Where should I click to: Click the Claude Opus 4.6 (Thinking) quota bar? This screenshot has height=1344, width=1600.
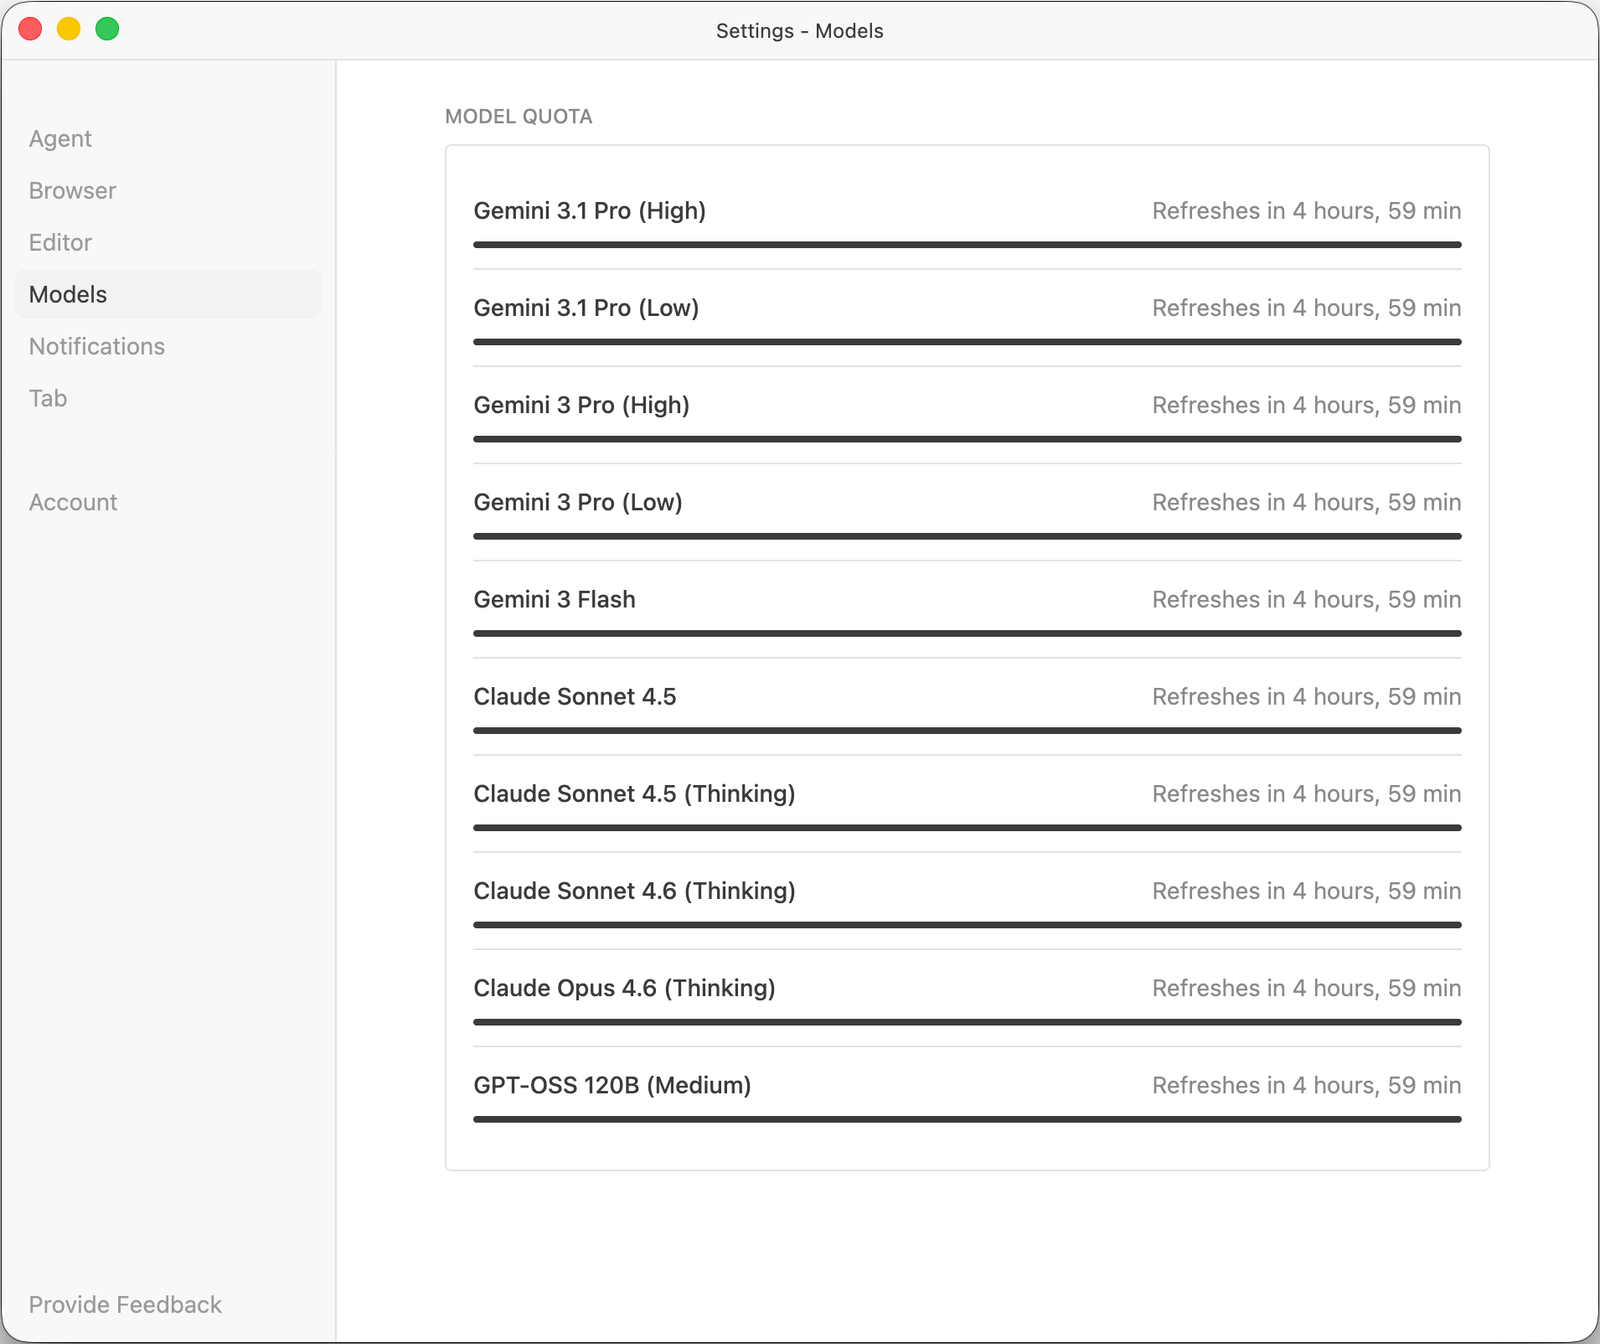pyautogui.click(x=967, y=1022)
